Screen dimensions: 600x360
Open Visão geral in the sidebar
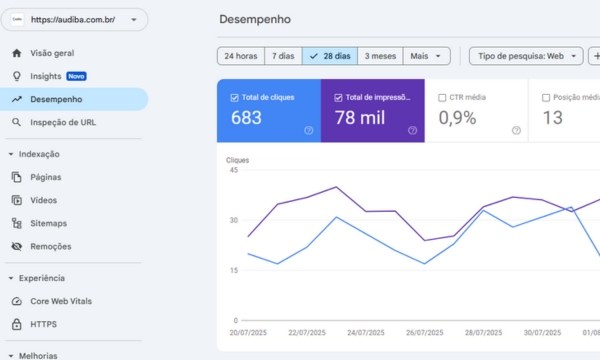74,53
